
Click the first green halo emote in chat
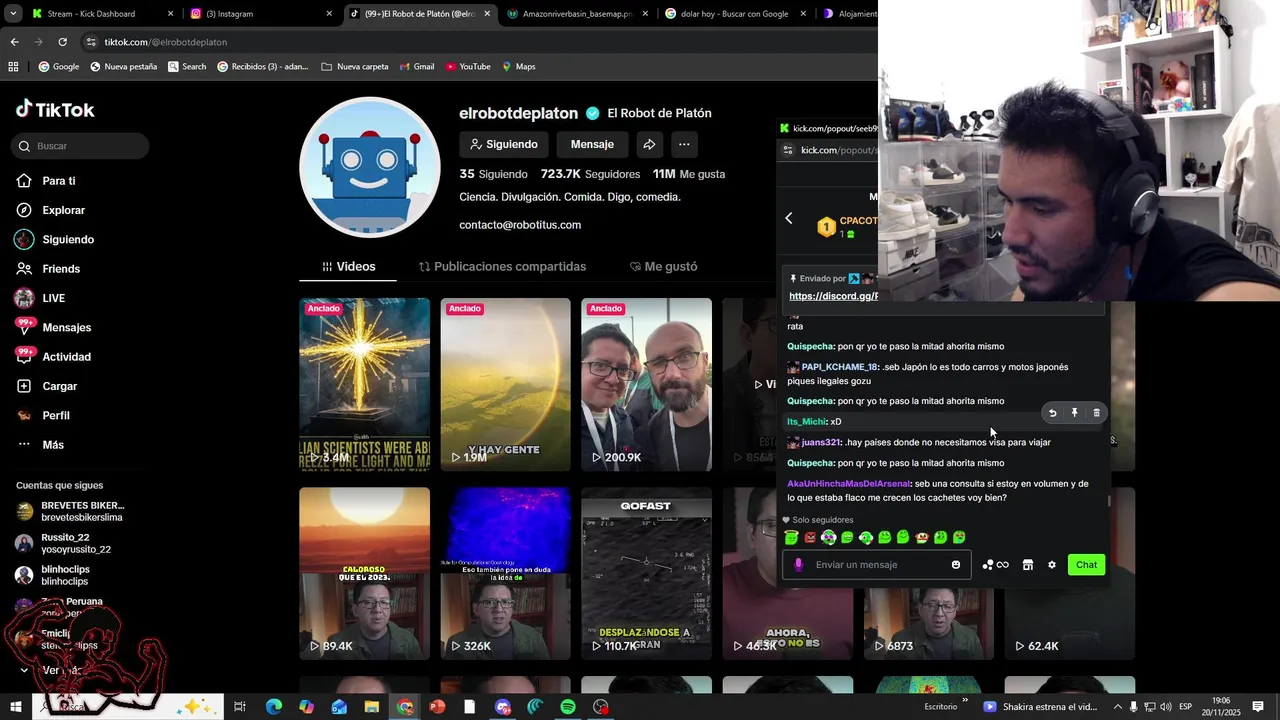click(x=791, y=538)
